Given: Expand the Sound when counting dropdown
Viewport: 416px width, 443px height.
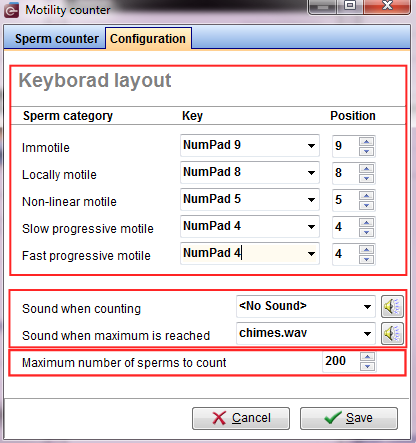Looking at the screenshot, I should tap(367, 307).
